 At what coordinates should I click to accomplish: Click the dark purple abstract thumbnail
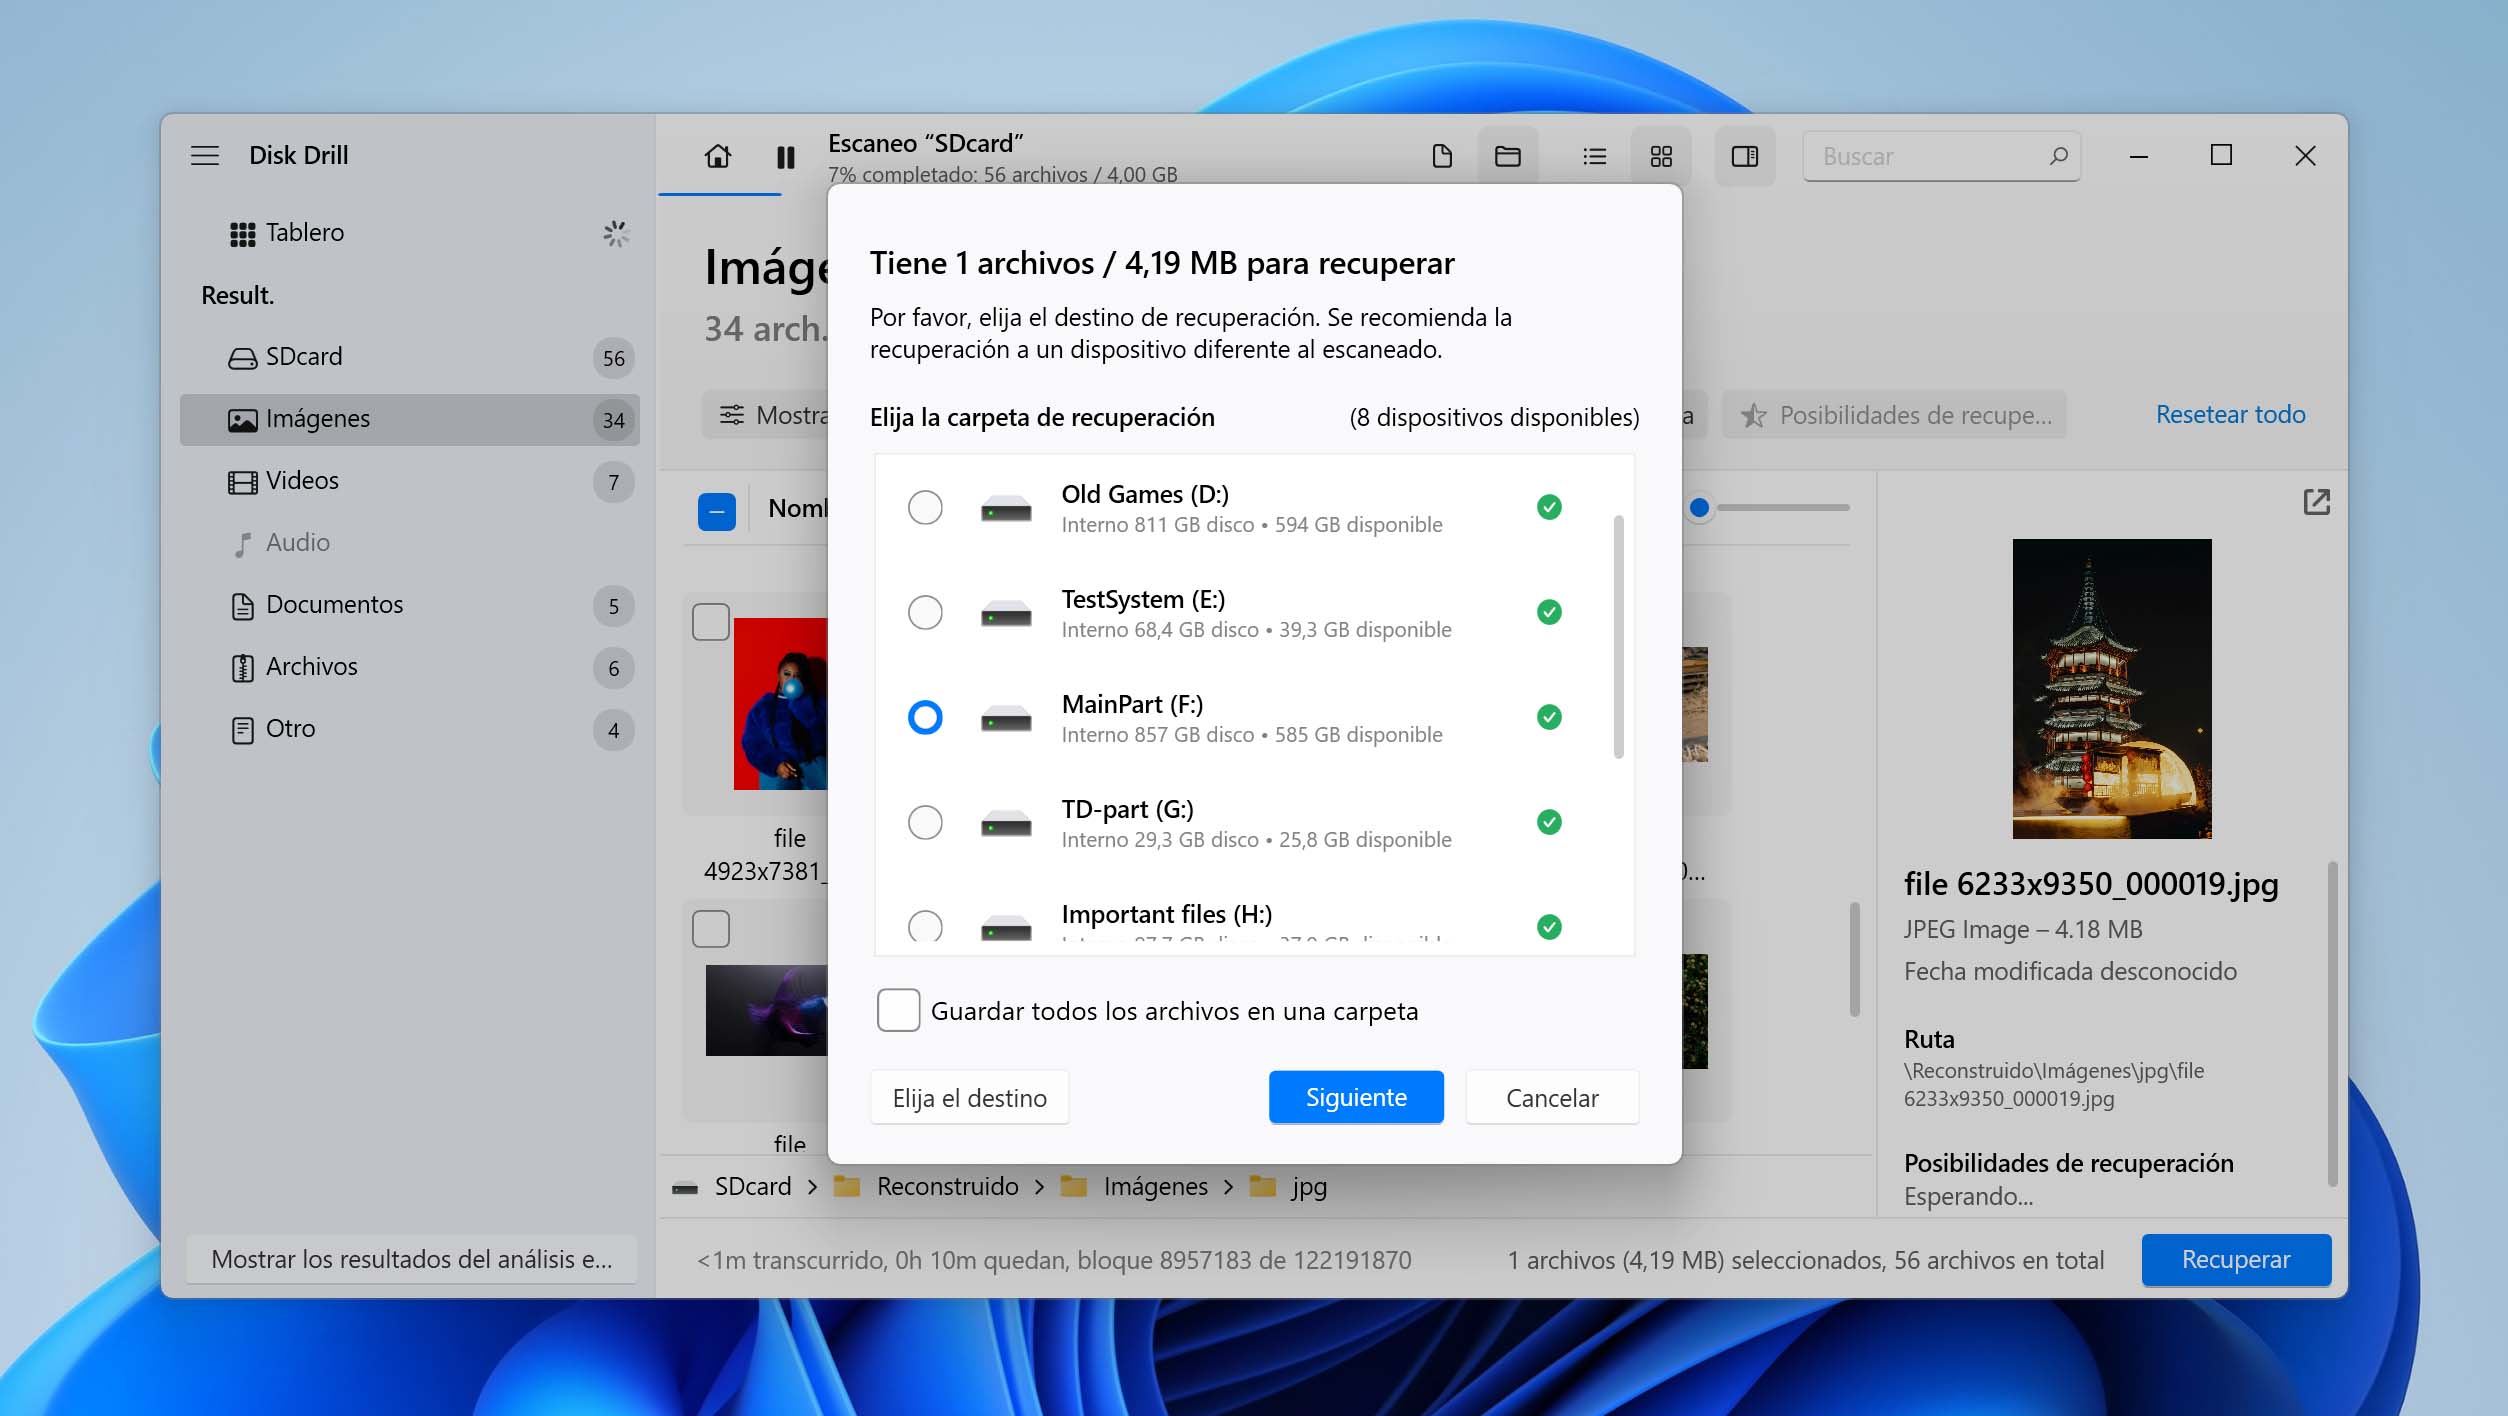(767, 1010)
